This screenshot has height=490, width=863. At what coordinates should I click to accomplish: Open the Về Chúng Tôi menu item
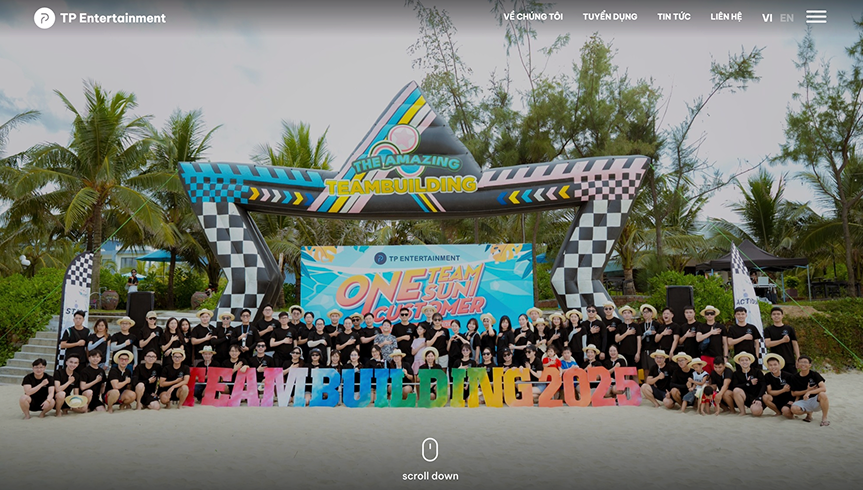[x=533, y=17]
